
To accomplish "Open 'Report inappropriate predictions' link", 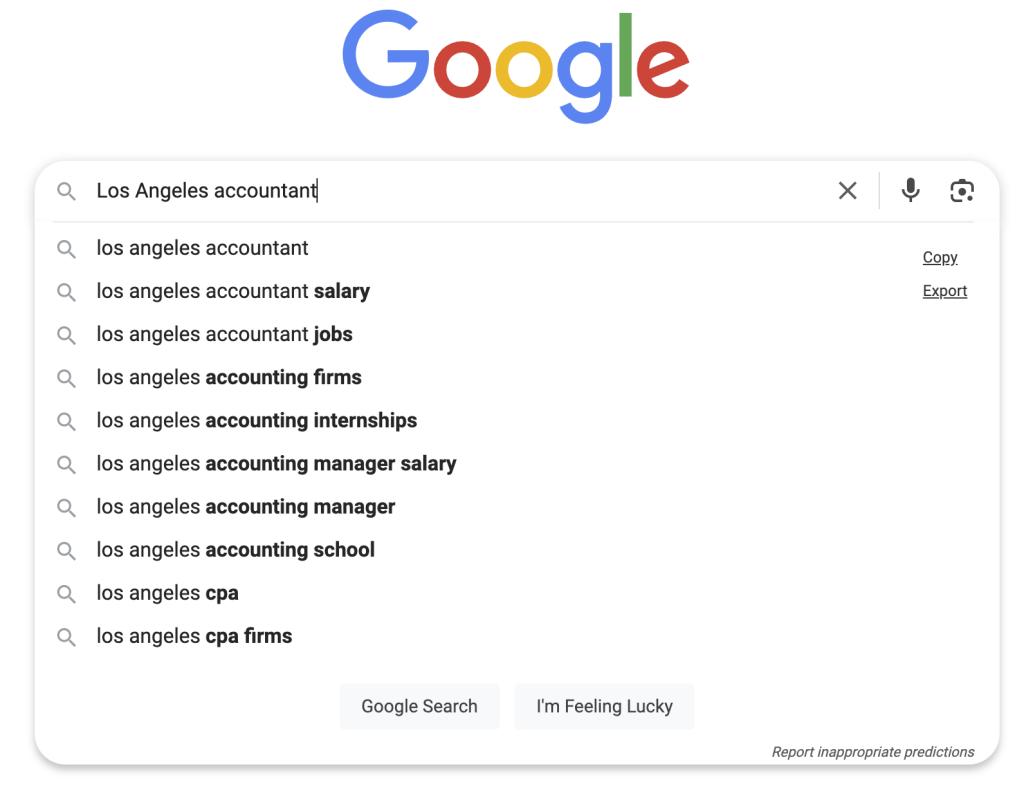I will click(x=873, y=752).
